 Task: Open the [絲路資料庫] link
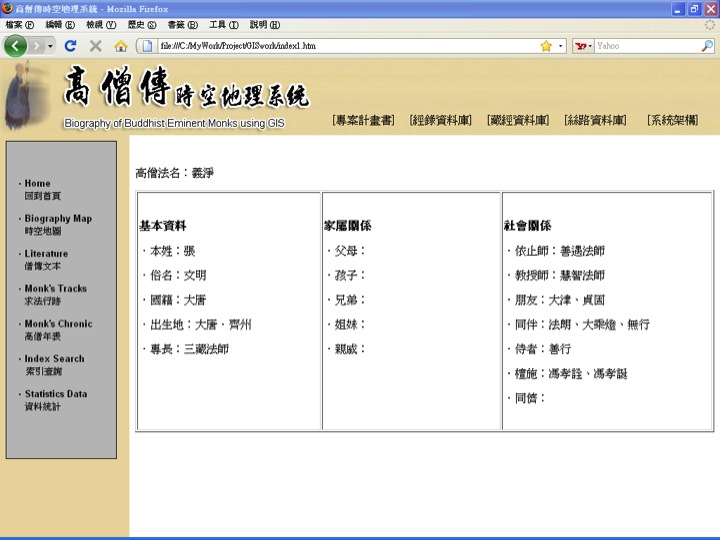(x=595, y=120)
